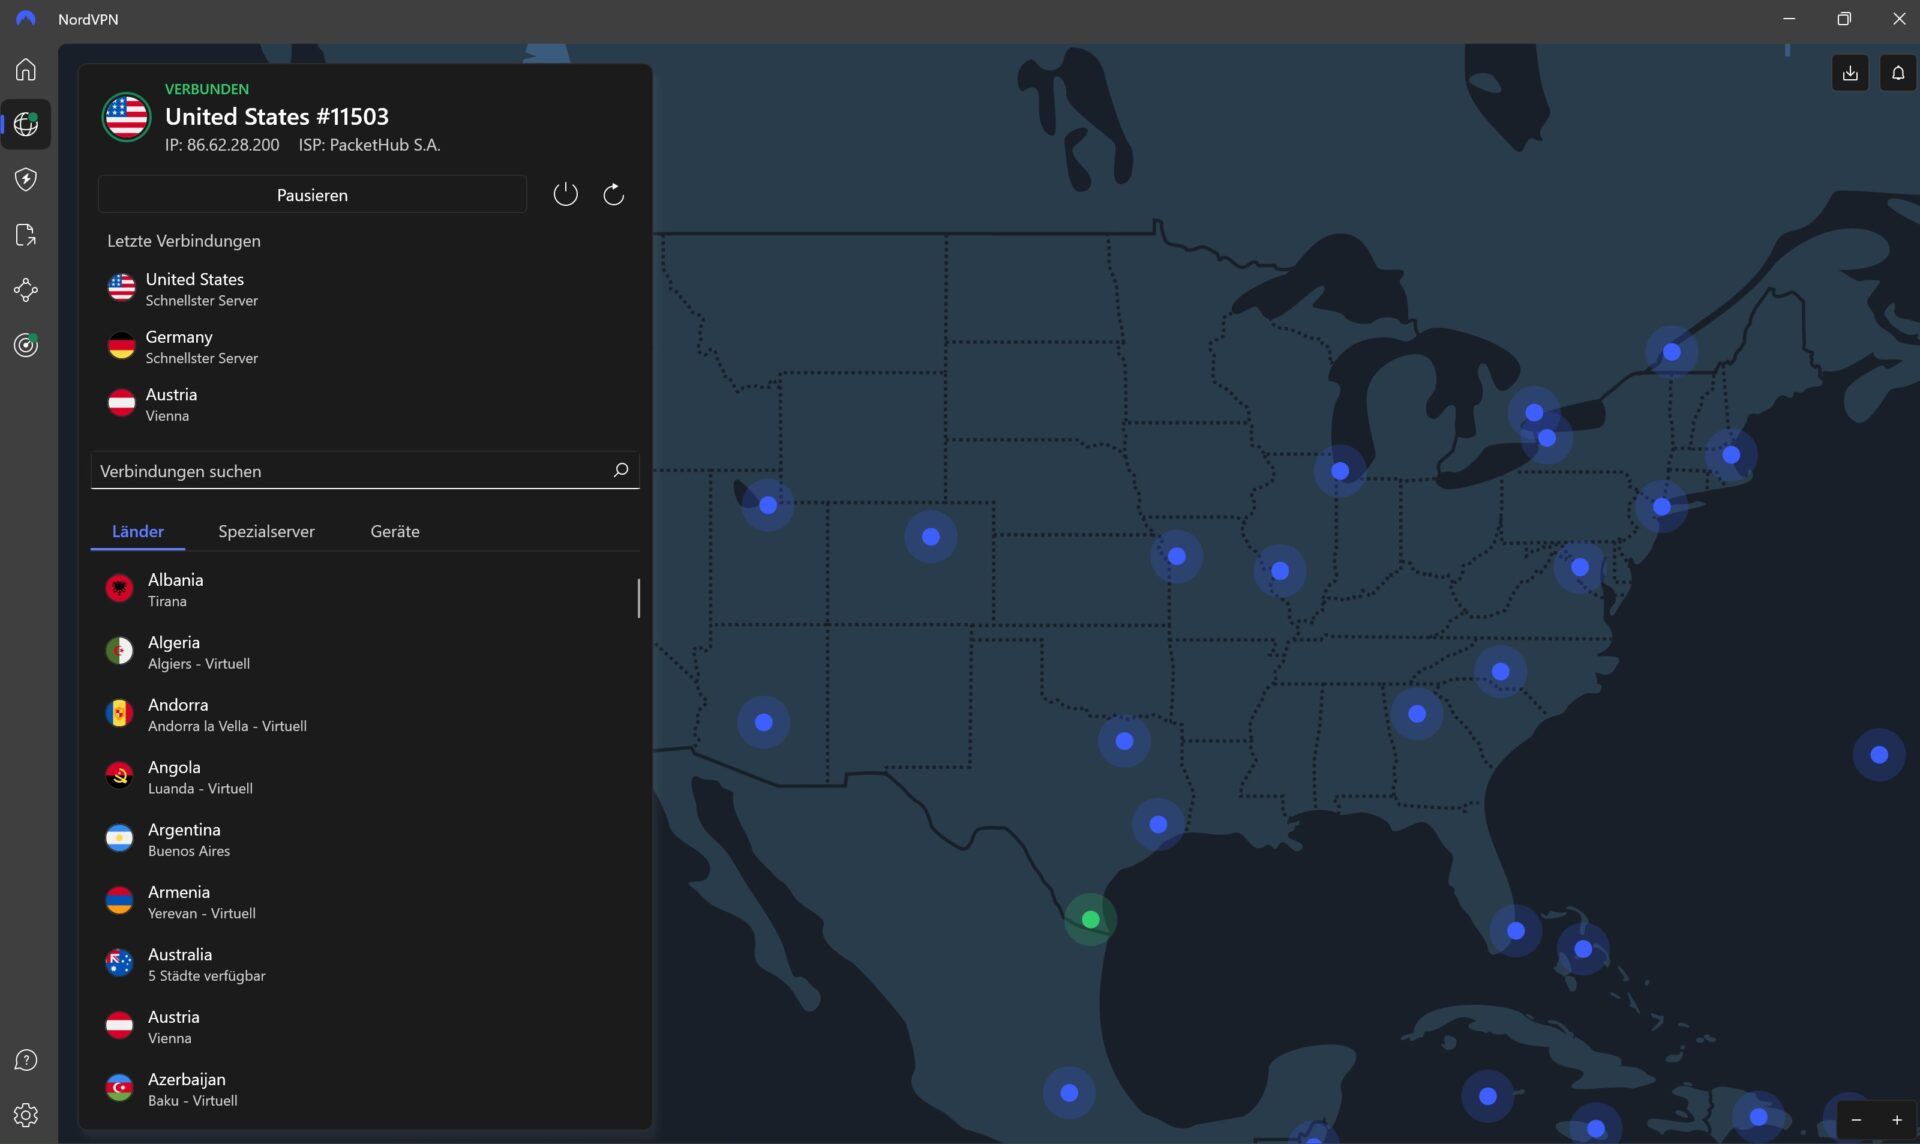Click the ISP: PacketHub S.A. text
Screen dimensions: 1920x1144
pos(369,145)
